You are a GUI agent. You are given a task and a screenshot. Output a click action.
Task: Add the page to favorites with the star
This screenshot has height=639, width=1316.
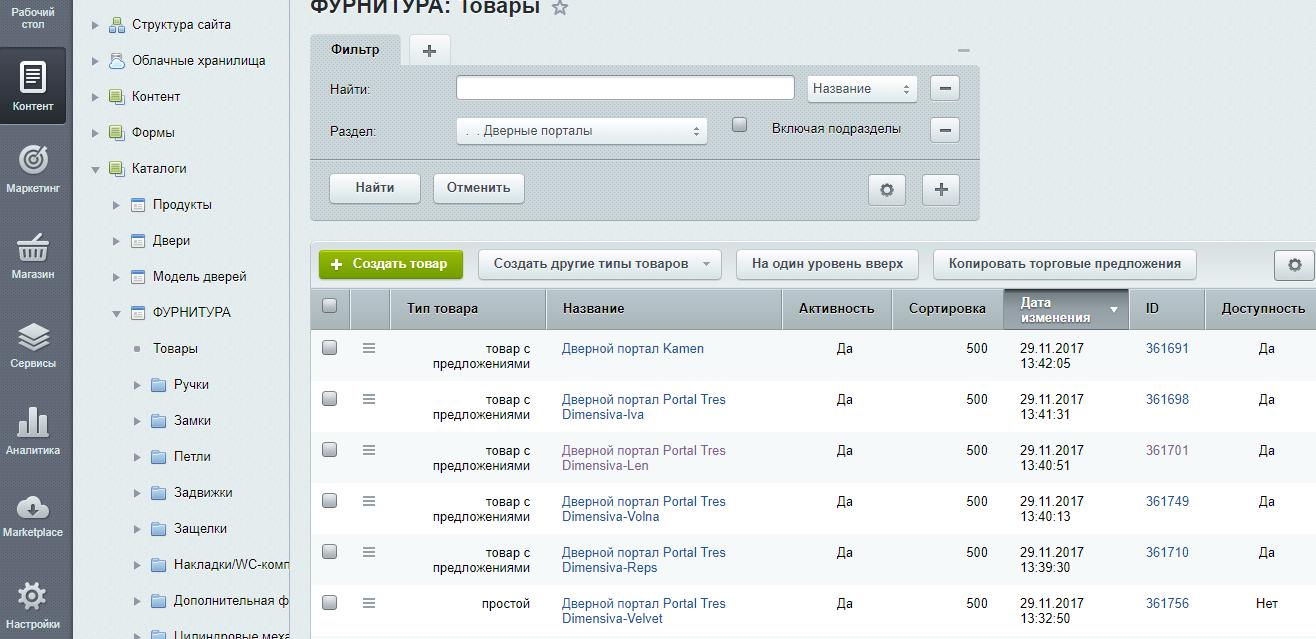tap(560, 8)
